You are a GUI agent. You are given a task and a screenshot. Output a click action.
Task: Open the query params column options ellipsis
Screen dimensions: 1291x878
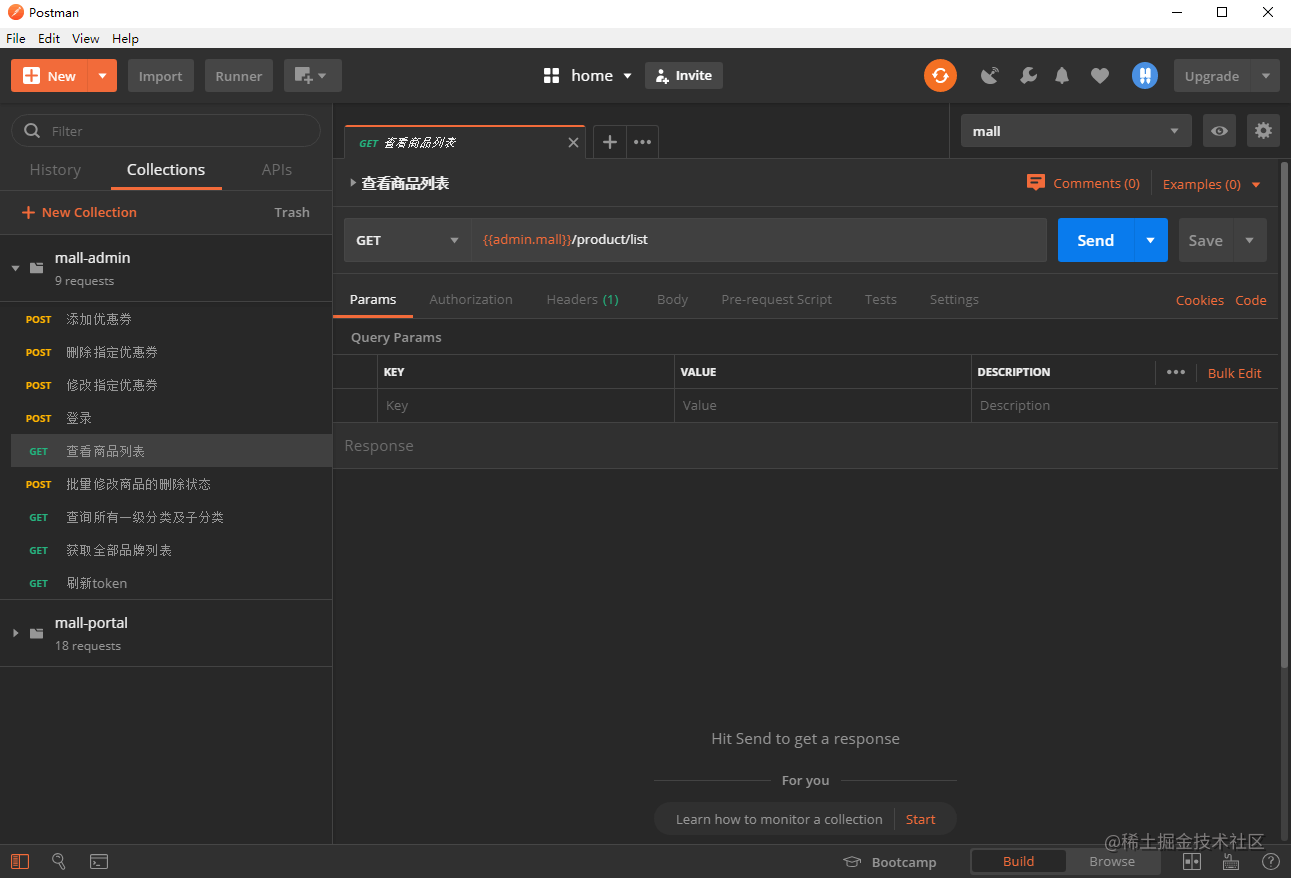[1176, 372]
